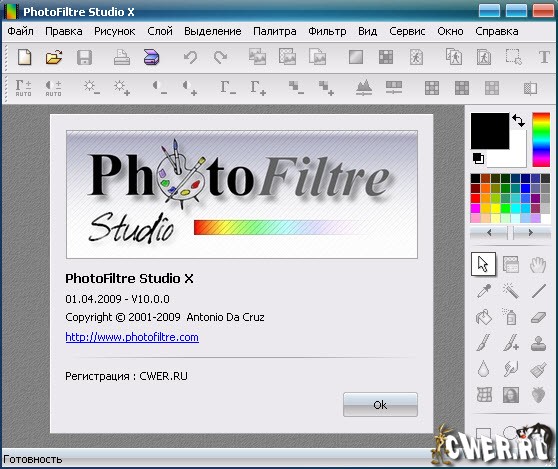Click the New document icon
Screen dimensions: 558x469
pos(25,57)
